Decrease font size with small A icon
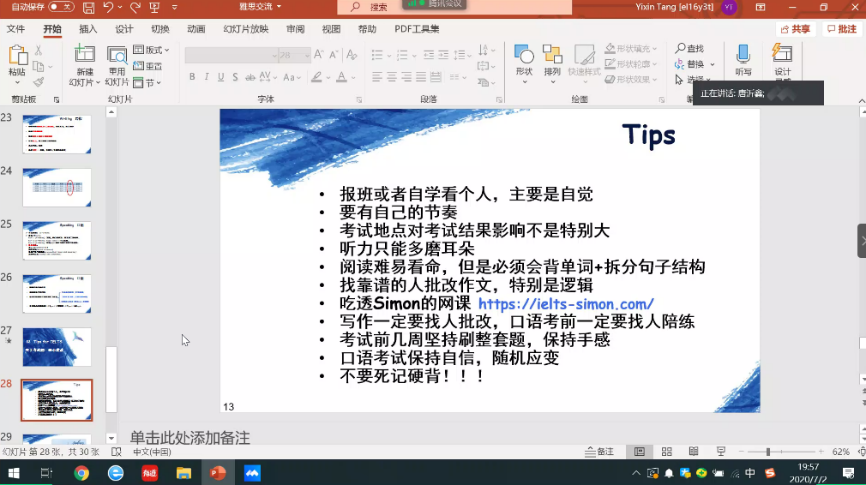 (334, 55)
